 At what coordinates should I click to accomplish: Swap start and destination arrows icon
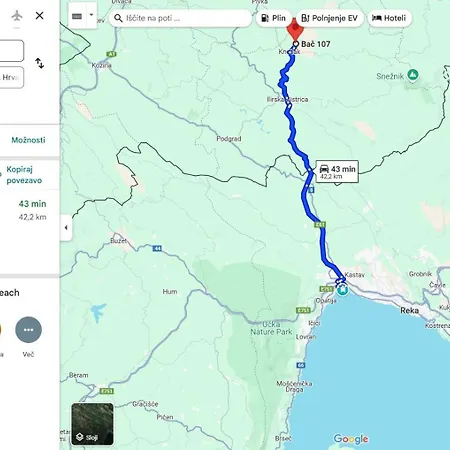point(40,63)
